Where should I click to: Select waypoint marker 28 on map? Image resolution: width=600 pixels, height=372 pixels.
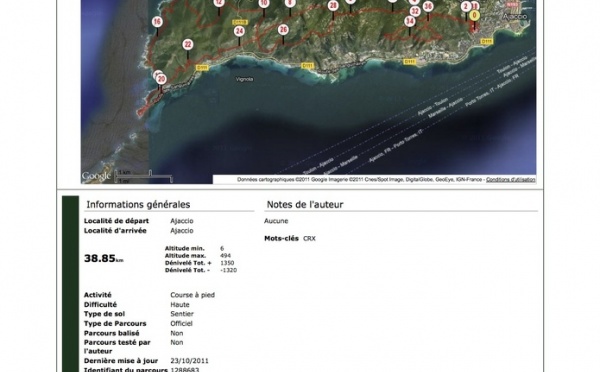coord(333,5)
